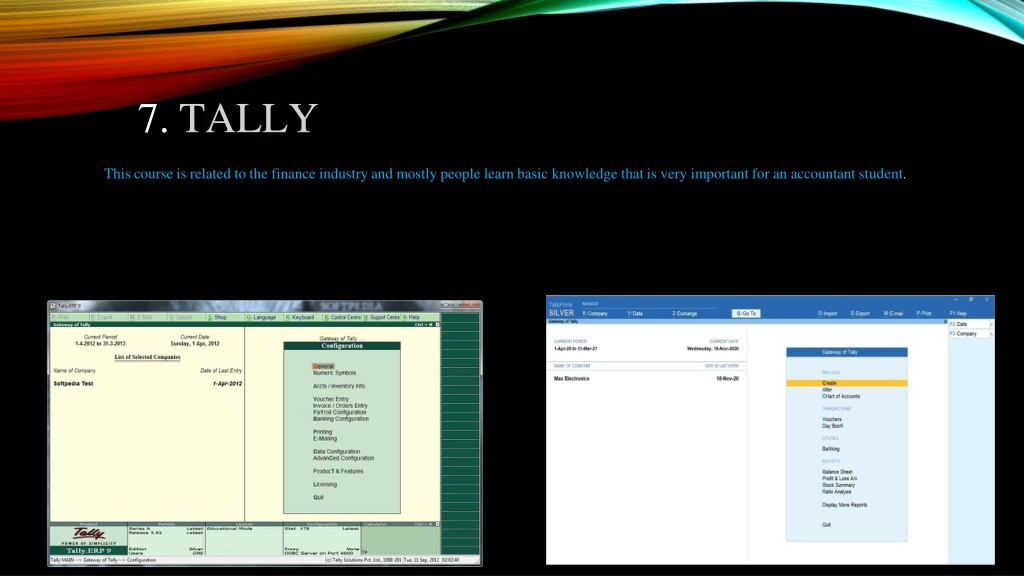The height and width of the screenshot is (576, 1024).
Task: Open Control Centre in Tally.ERP 9
Action: 342,317
